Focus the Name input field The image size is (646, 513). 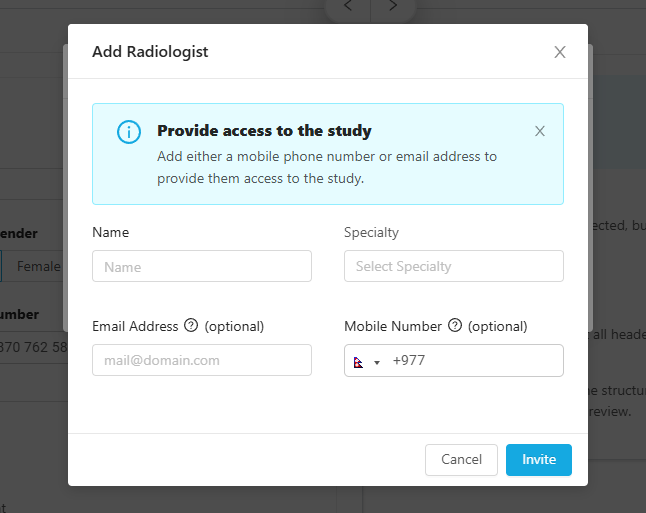pos(202,266)
